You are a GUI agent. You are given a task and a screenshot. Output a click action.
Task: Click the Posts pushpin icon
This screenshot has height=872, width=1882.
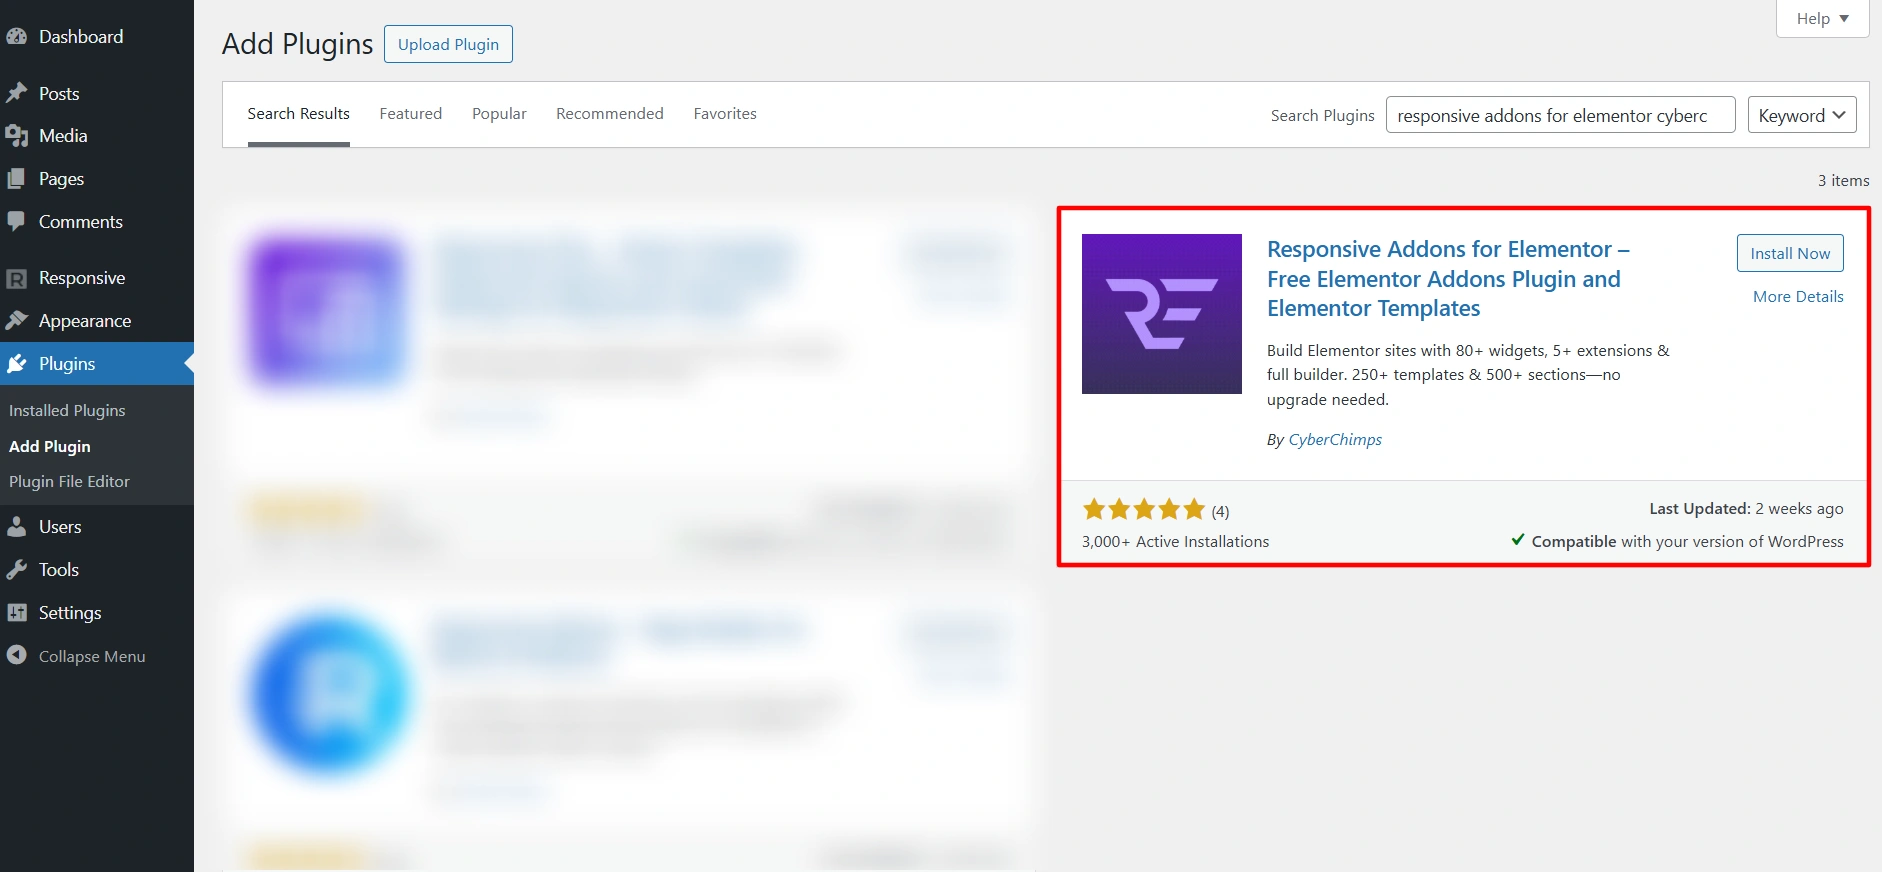click(x=16, y=93)
